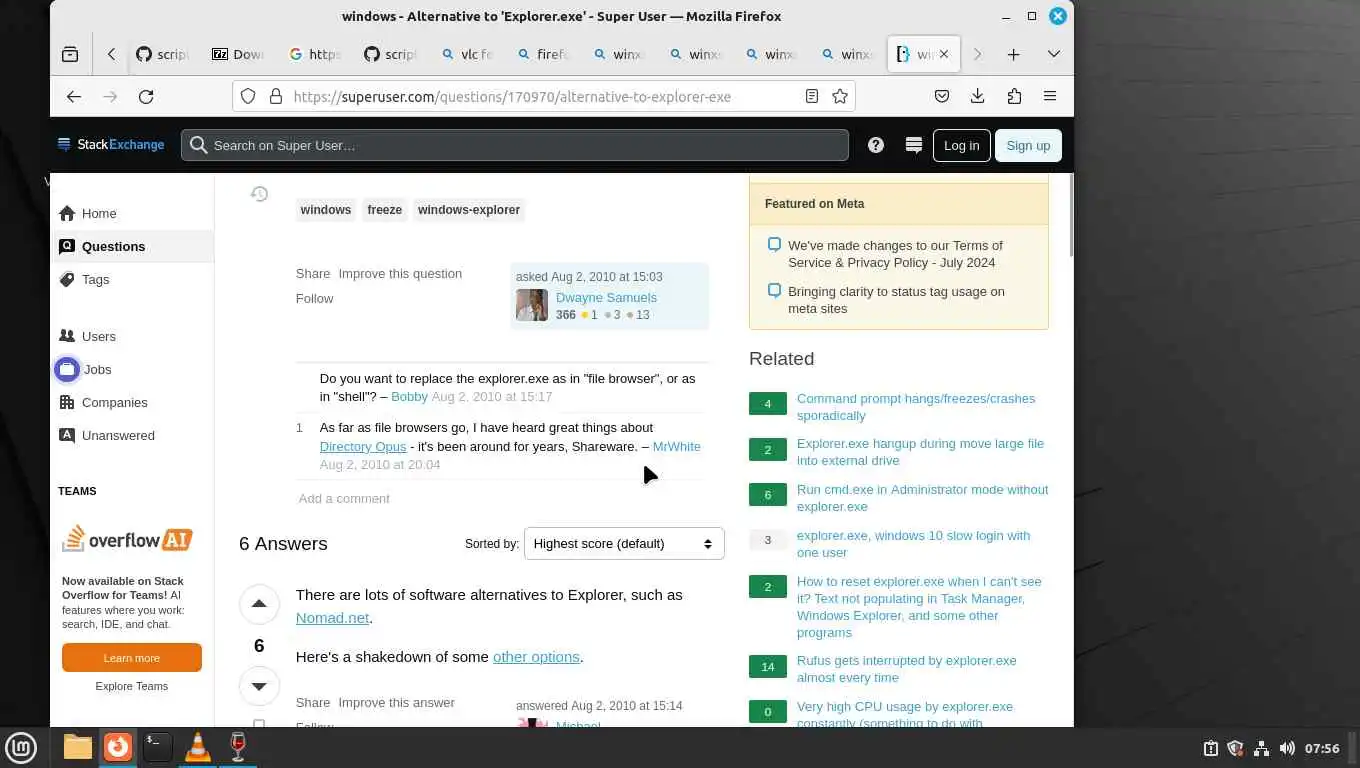Open Firefox downloads panel

pos(978,96)
